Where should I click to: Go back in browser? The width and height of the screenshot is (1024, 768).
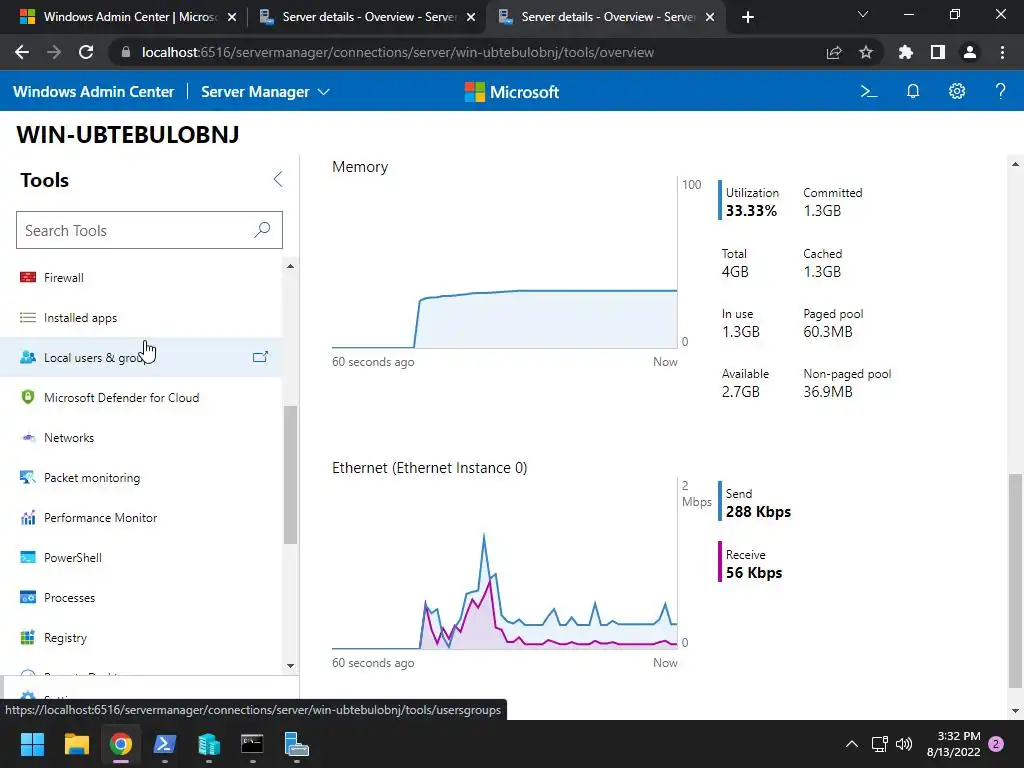pyautogui.click(x=22, y=52)
